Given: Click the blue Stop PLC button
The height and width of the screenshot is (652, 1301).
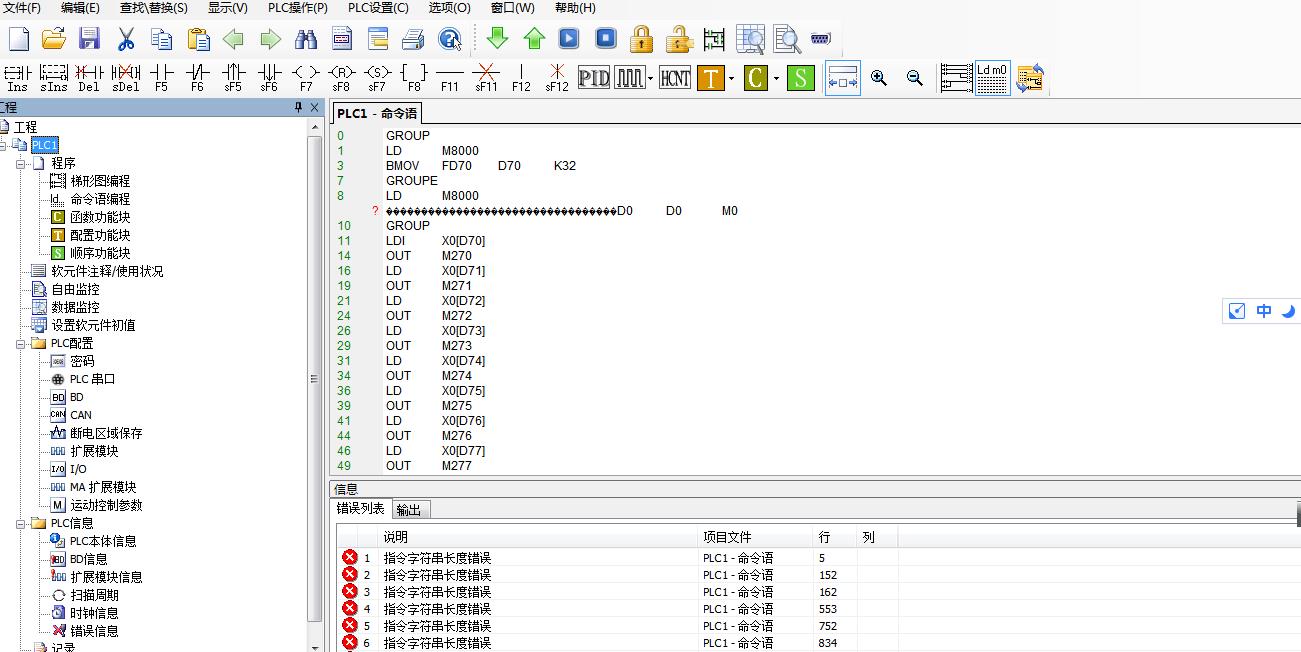Looking at the screenshot, I should (x=606, y=39).
